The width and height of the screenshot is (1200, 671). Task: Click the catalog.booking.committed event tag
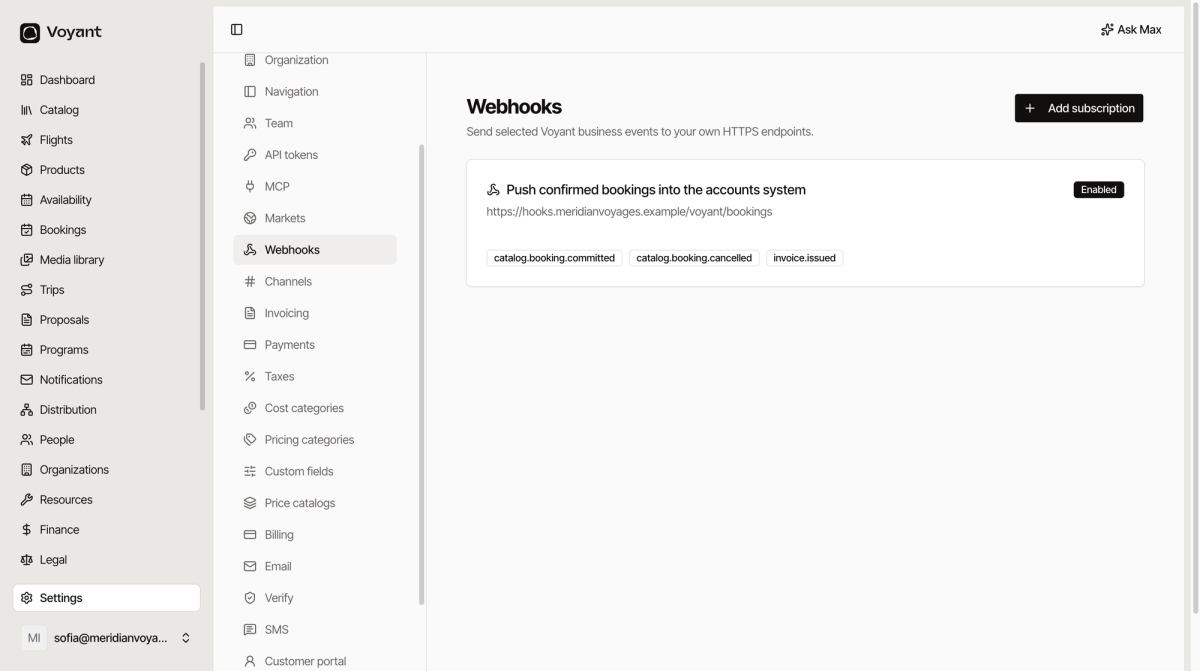pyautogui.click(x=554, y=258)
